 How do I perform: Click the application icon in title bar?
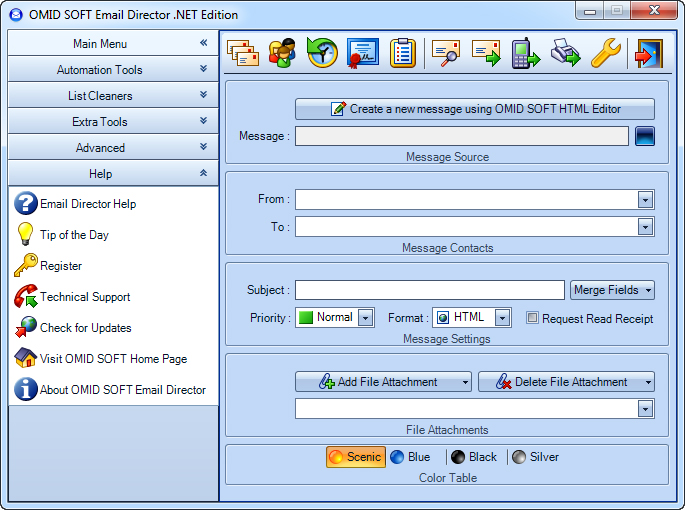click(x=16, y=15)
